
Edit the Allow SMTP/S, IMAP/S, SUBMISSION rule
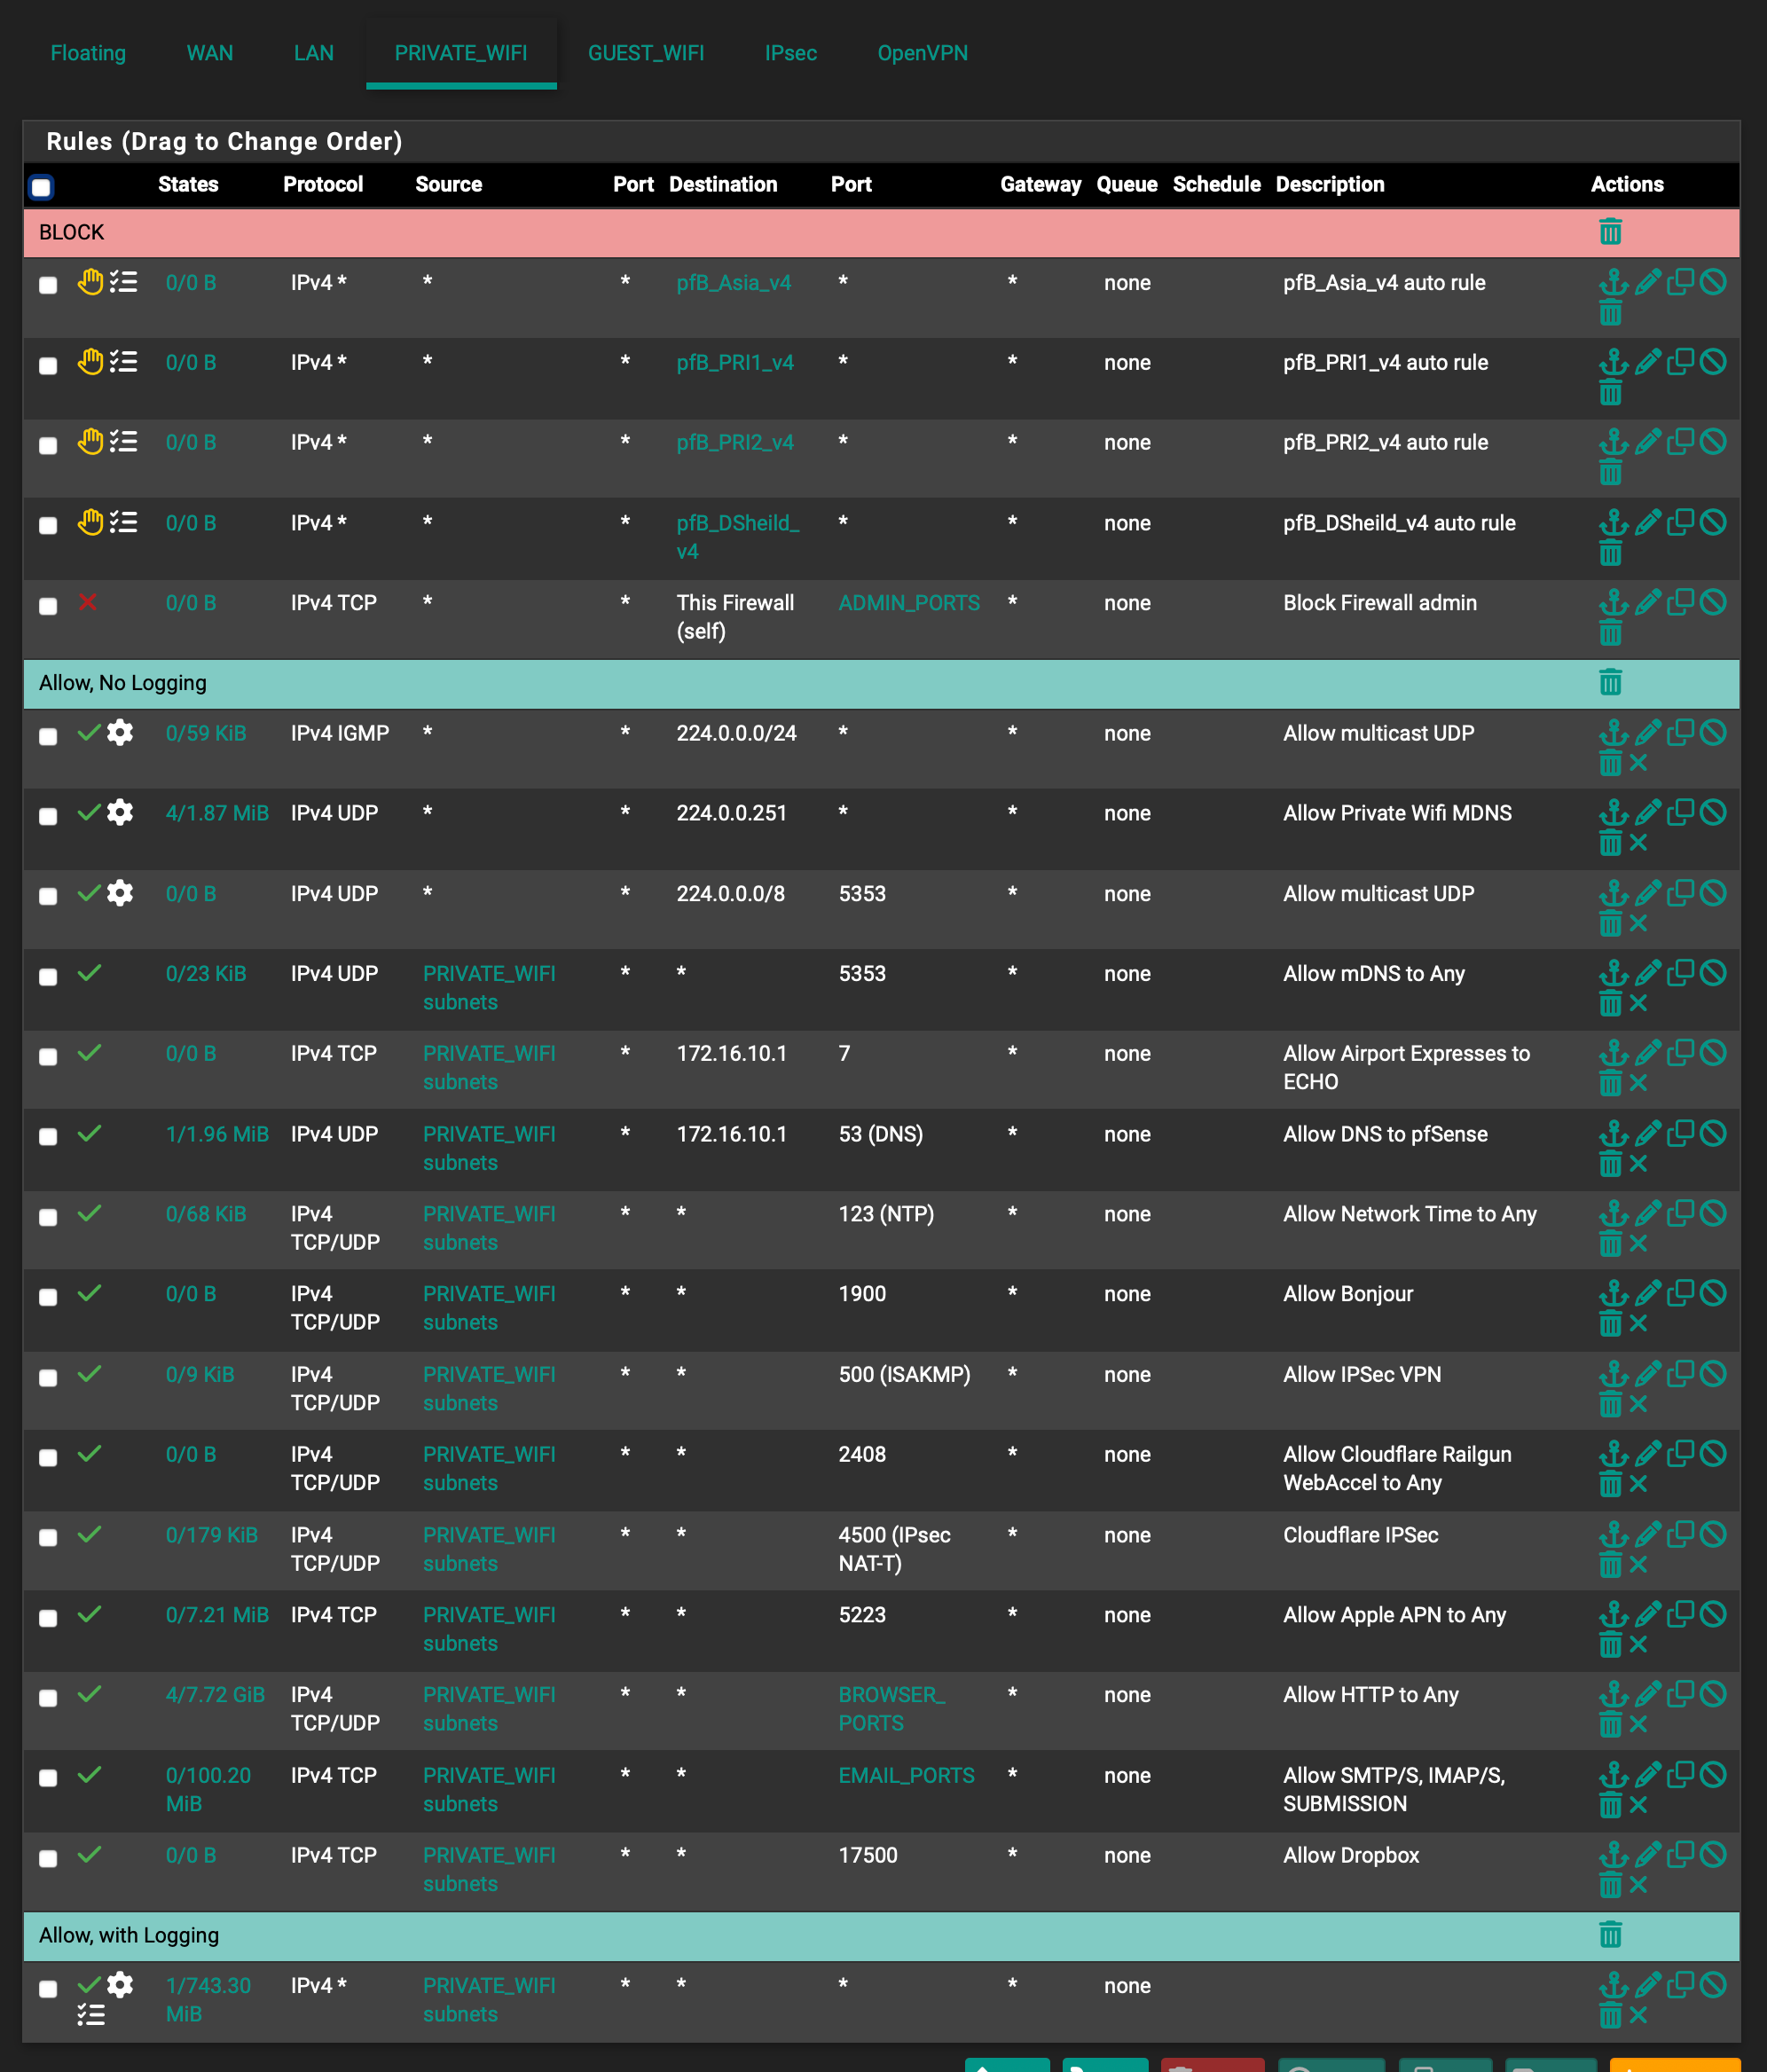click(x=1648, y=1775)
